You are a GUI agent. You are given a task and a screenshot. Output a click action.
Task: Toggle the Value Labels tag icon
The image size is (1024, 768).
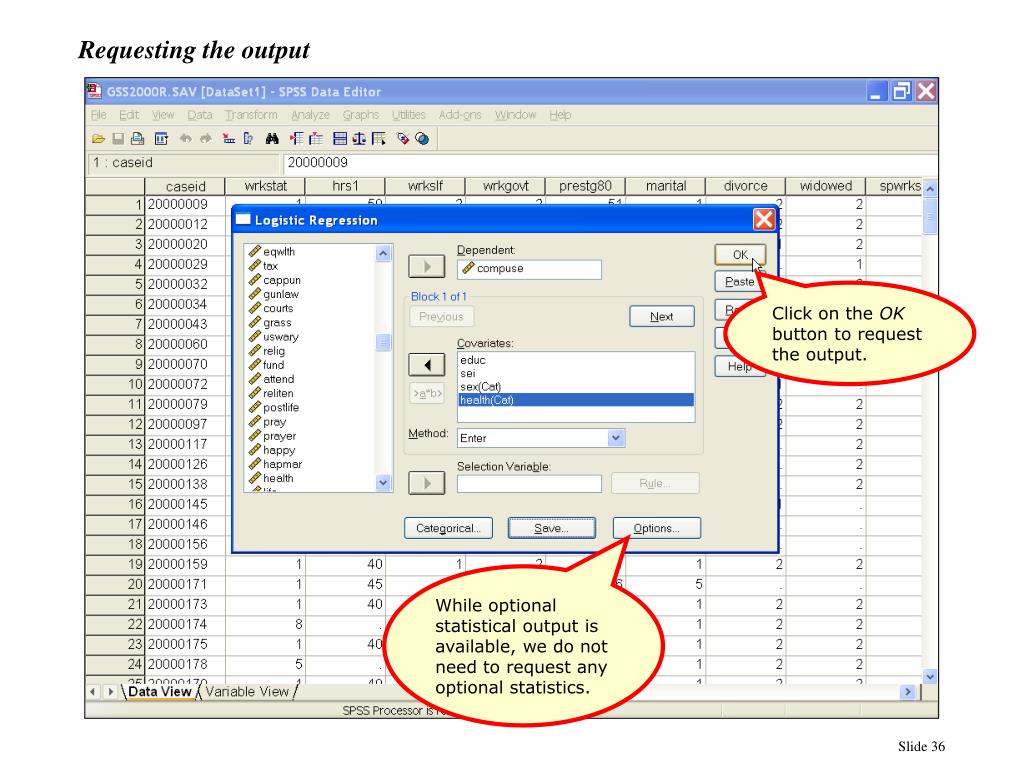[403, 138]
